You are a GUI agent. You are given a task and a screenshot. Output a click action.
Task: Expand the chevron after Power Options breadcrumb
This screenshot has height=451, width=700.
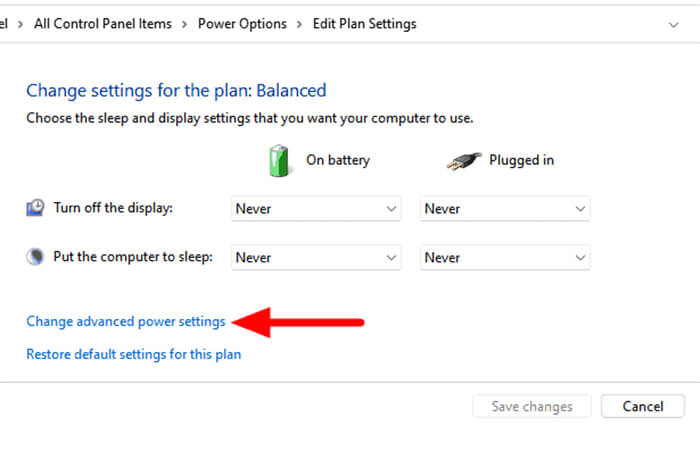[x=299, y=24]
